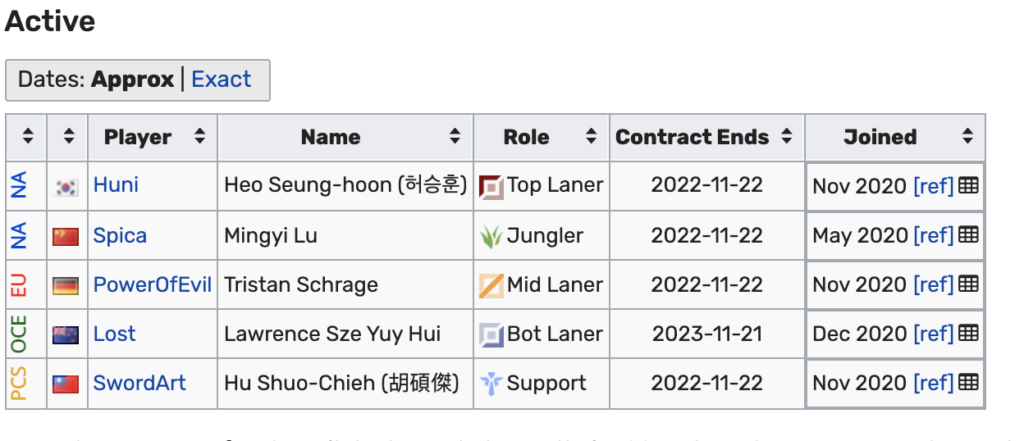Sort table by Contract Ends column

[786, 137]
